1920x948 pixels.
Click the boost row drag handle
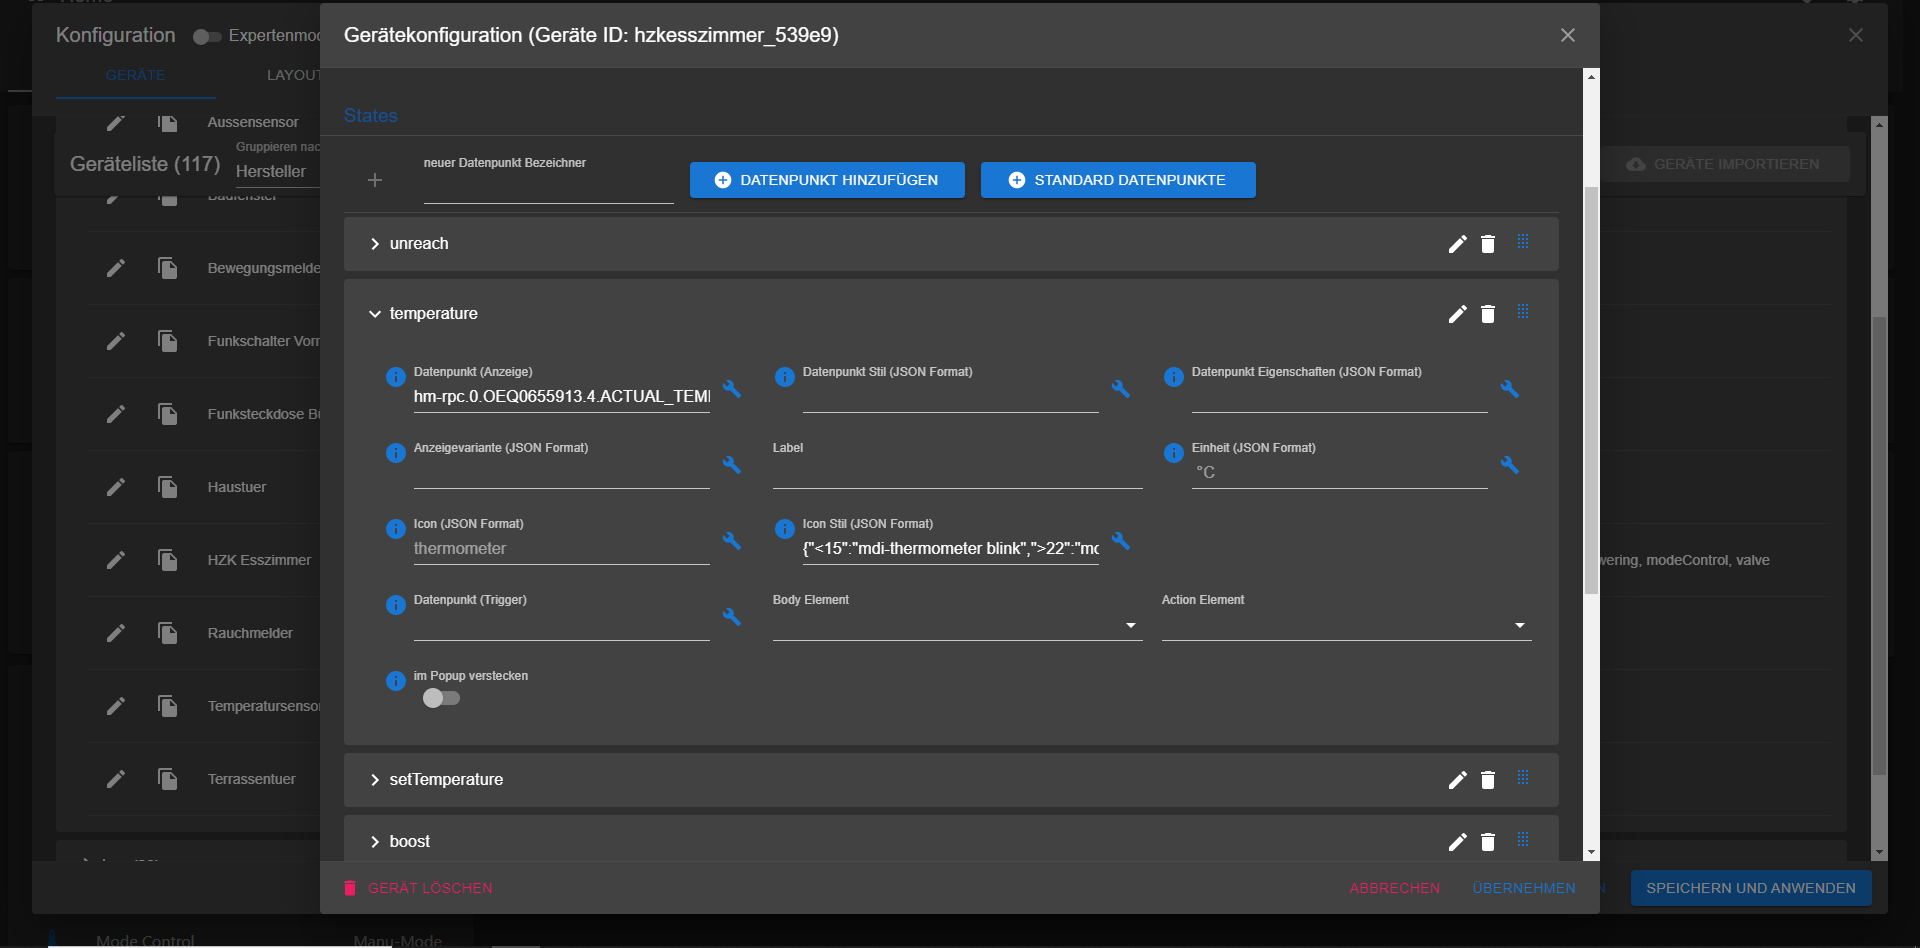1523,839
